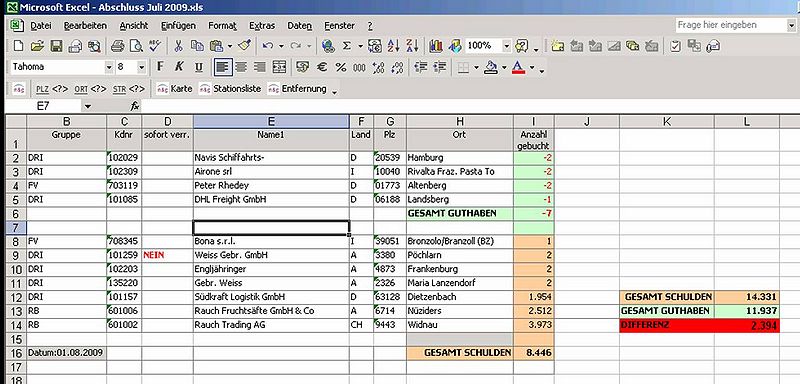Open the Datei menu
Screen dimensions: 800x384
41,25
